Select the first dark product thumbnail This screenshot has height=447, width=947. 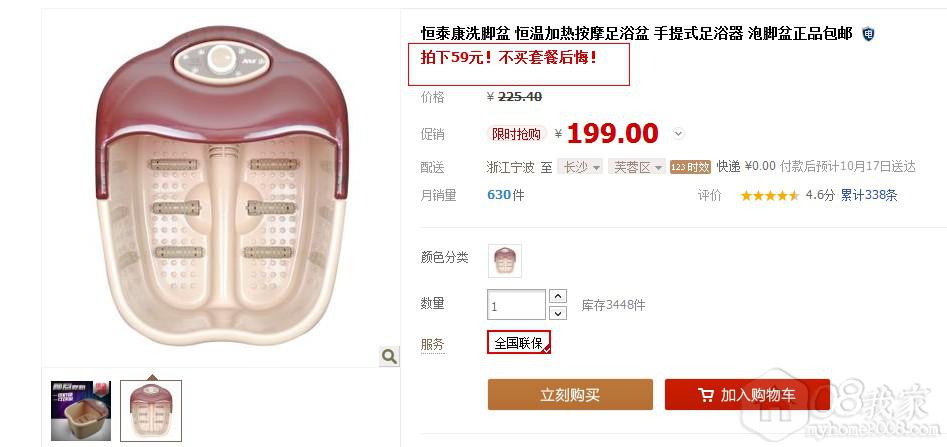(81, 411)
